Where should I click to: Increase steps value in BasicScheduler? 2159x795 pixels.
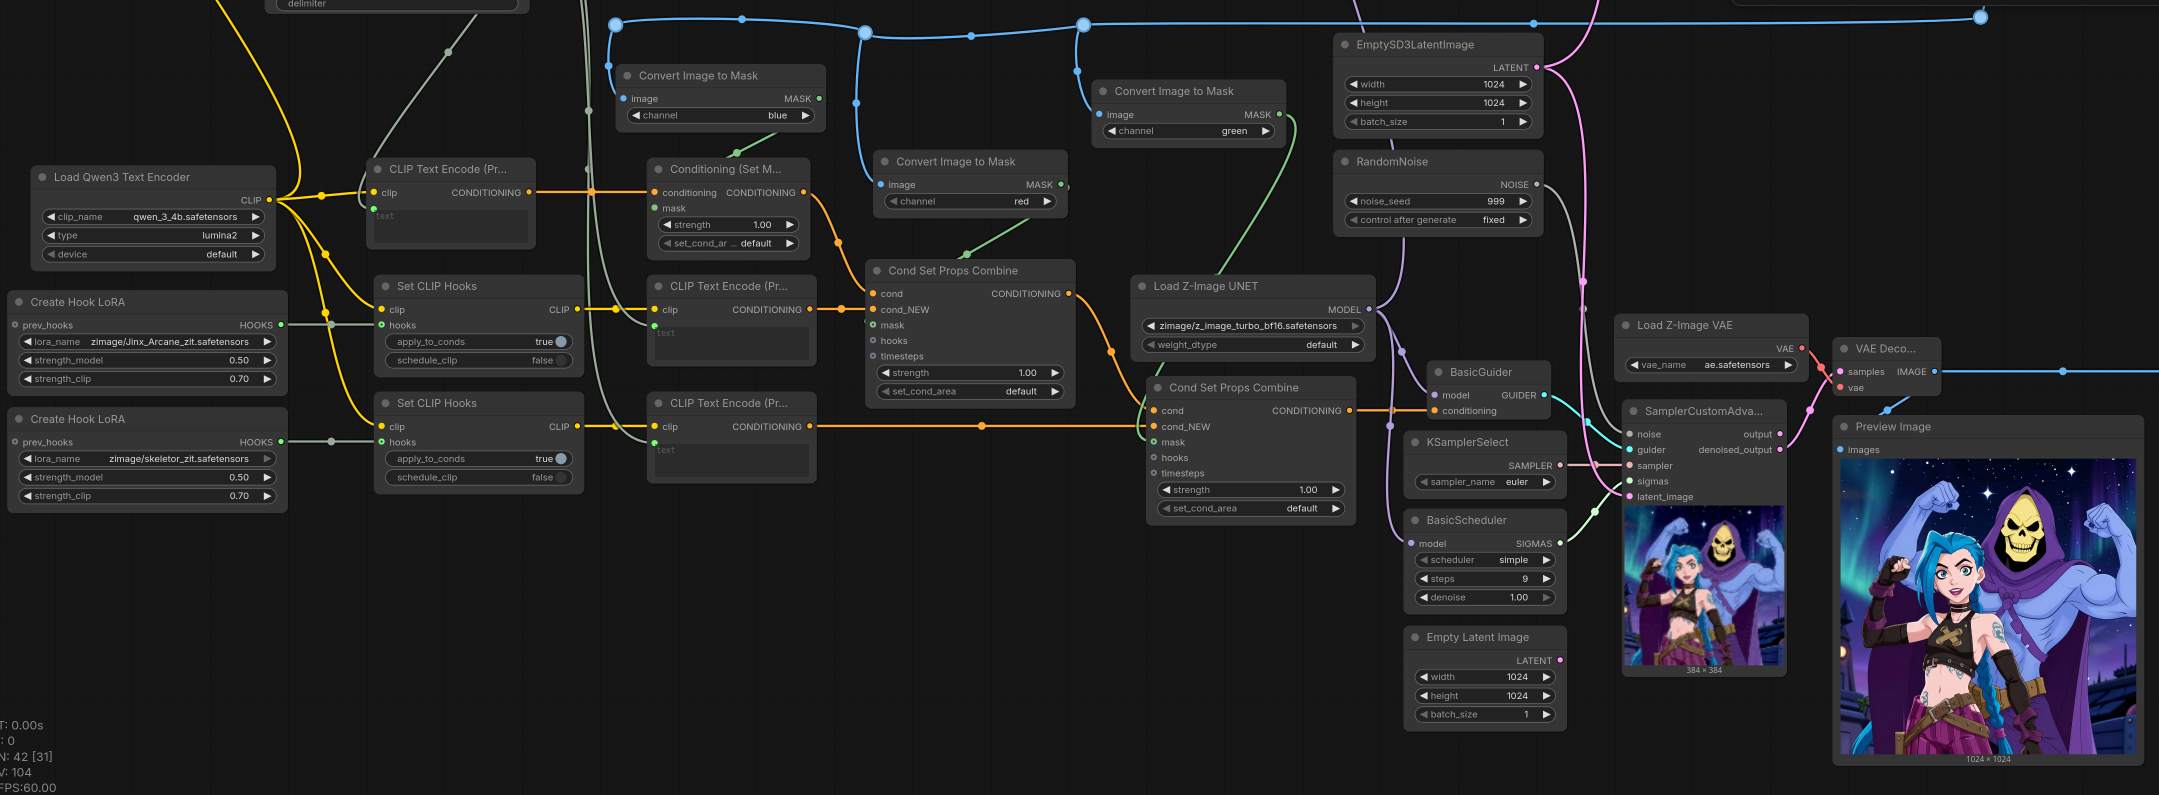coord(1546,579)
